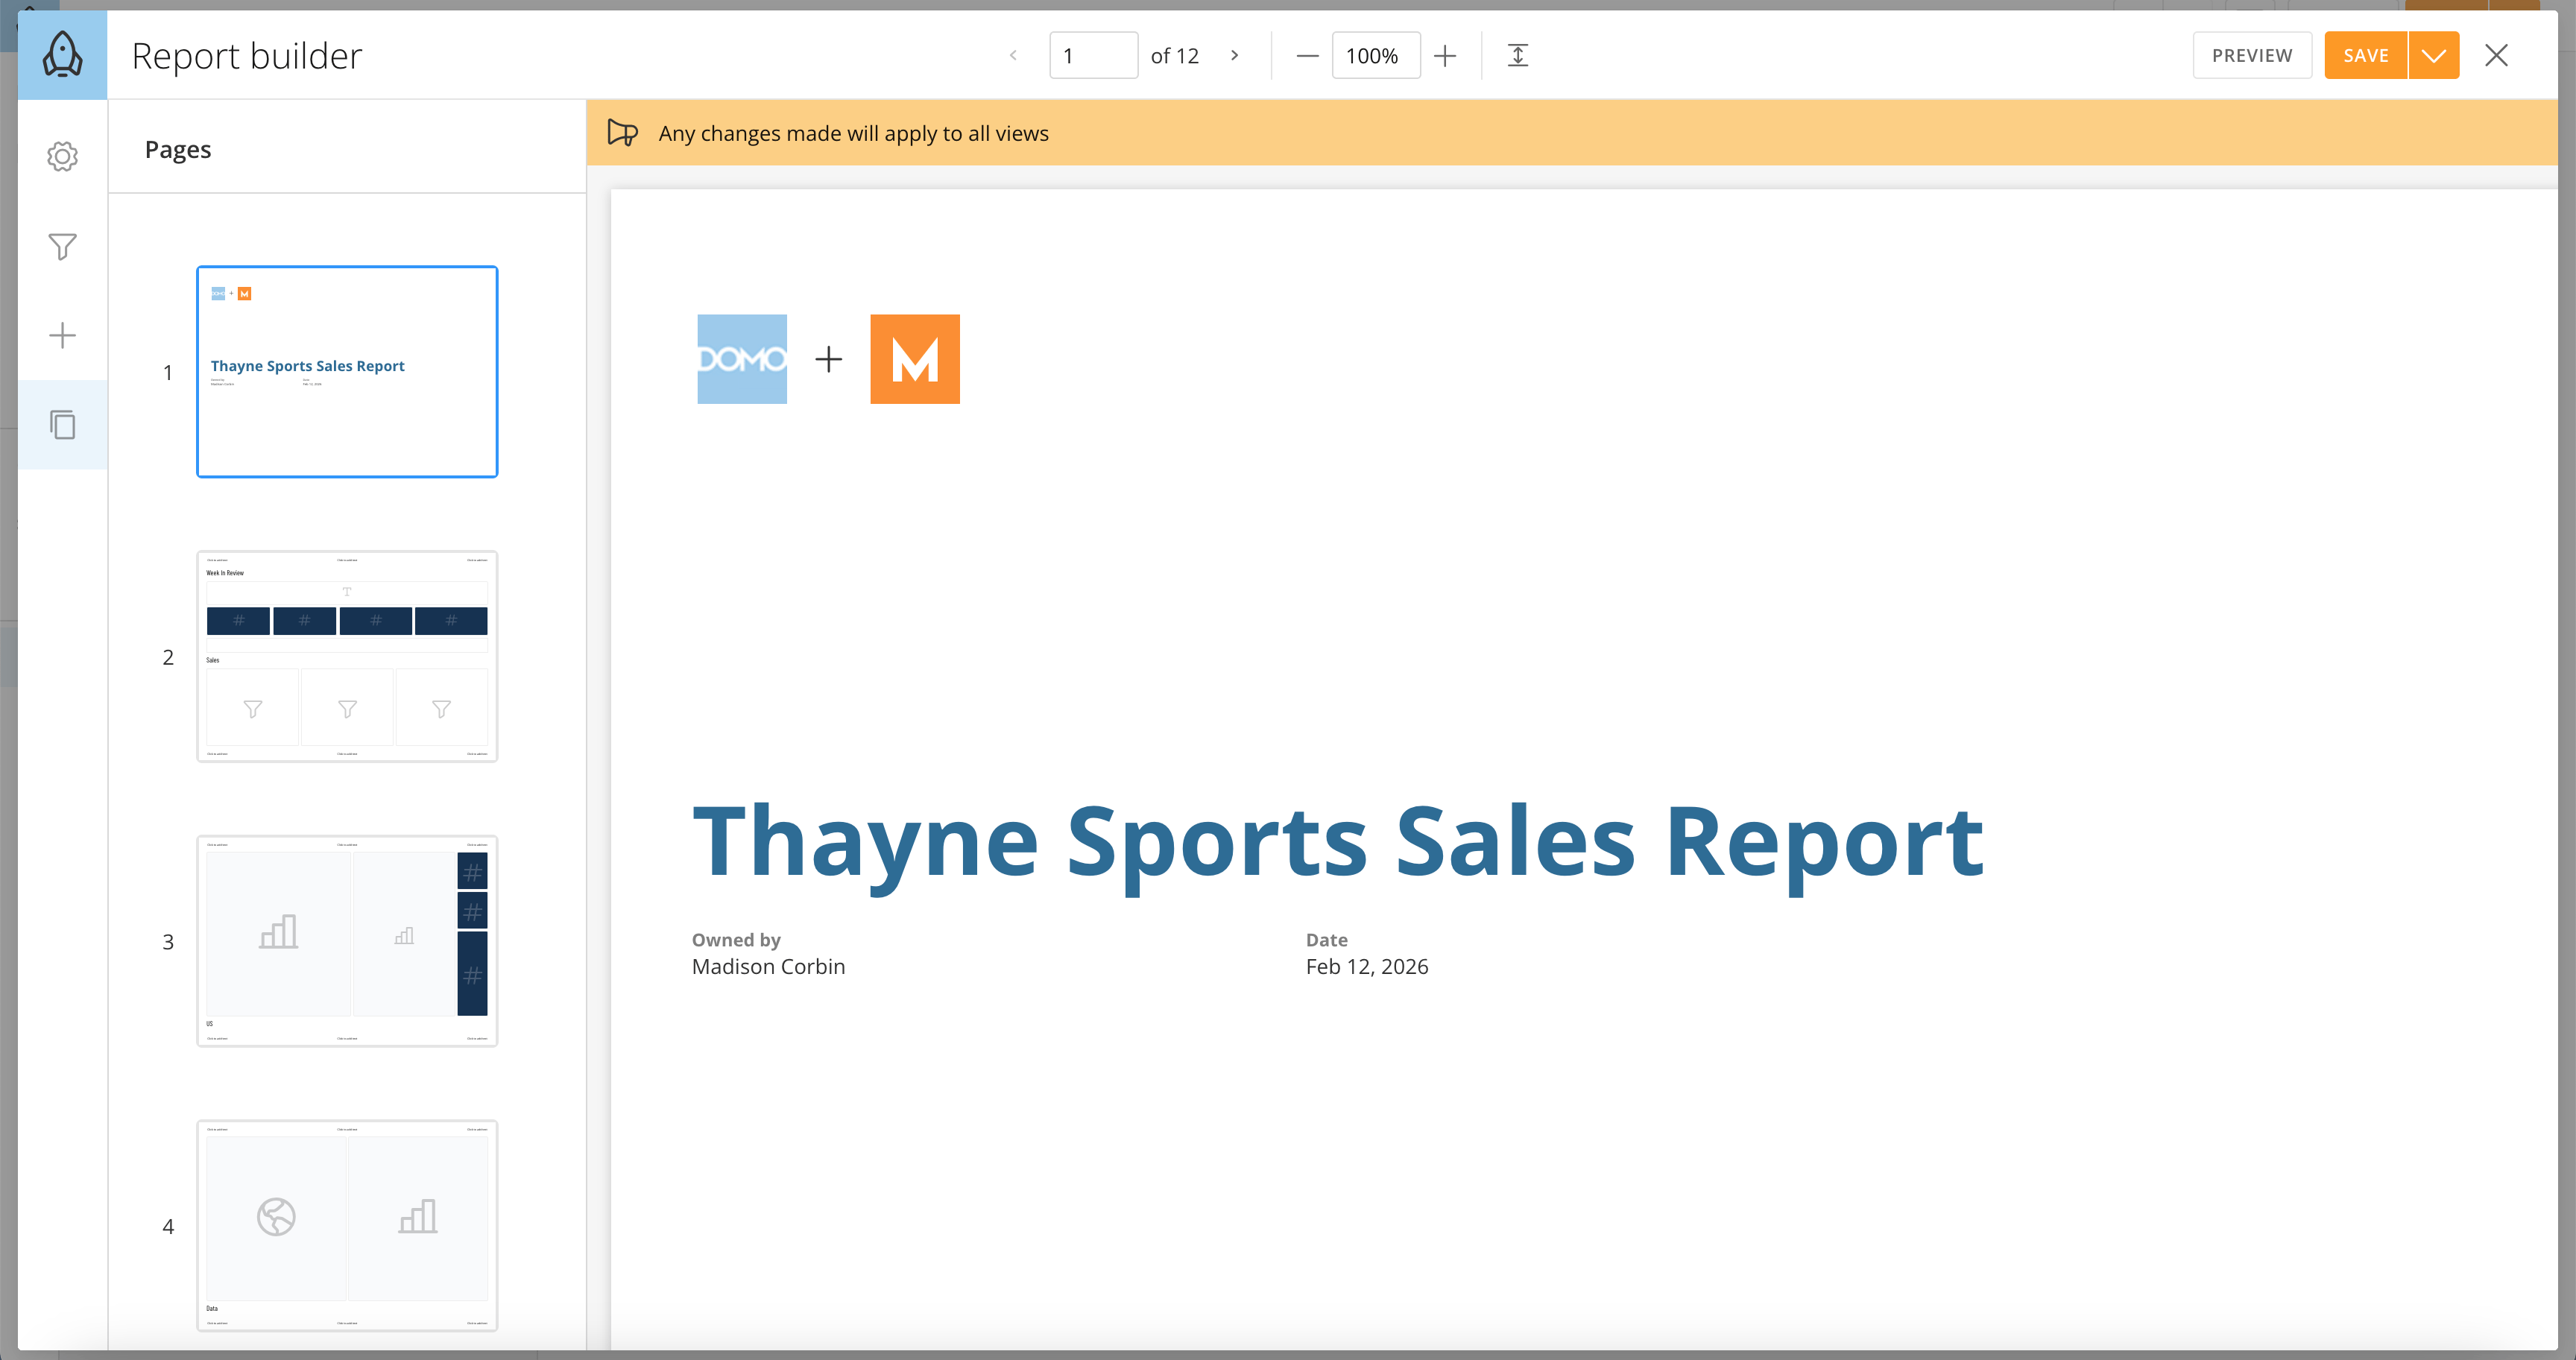The image size is (2576, 1360).
Task: Click the fit-to-height icon
Action: pyautogui.click(x=1518, y=55)
